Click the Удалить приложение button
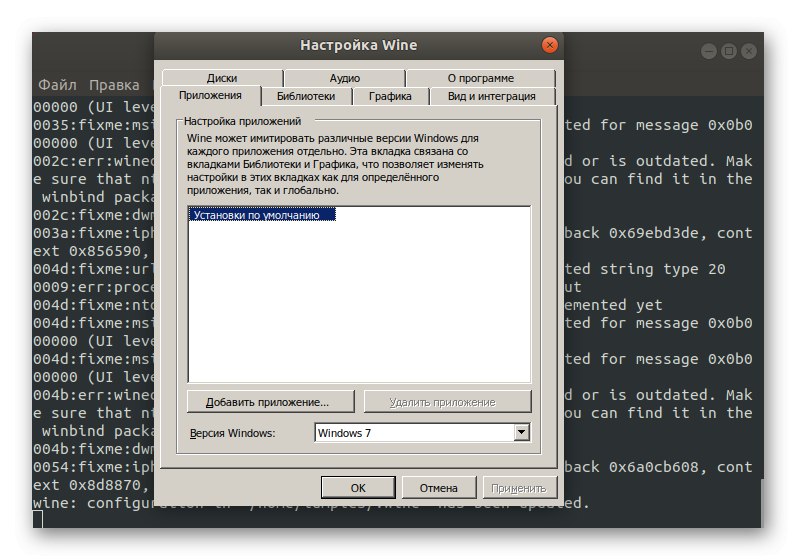Image resolution: width=796 pixels, height=560 pixels. 447,402
